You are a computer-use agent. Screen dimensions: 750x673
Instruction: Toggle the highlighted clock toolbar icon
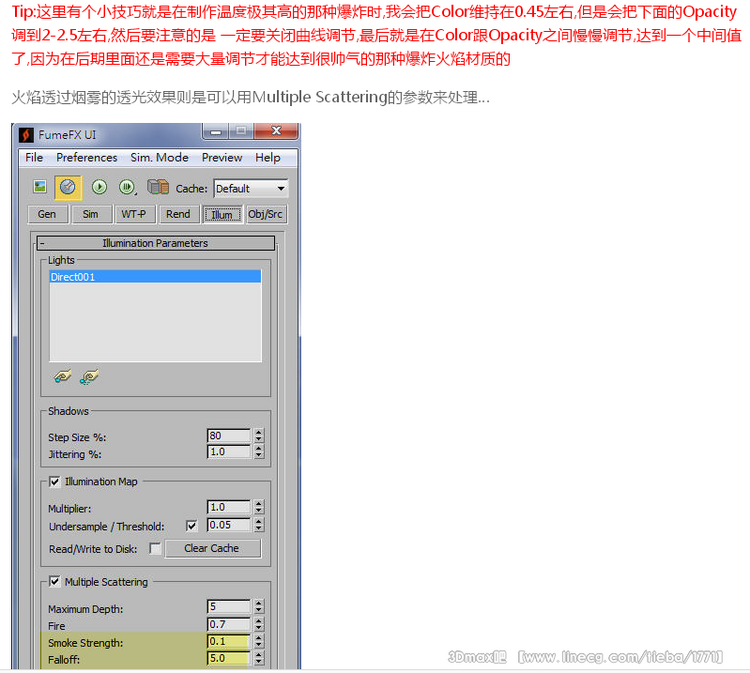coord(68,187)
